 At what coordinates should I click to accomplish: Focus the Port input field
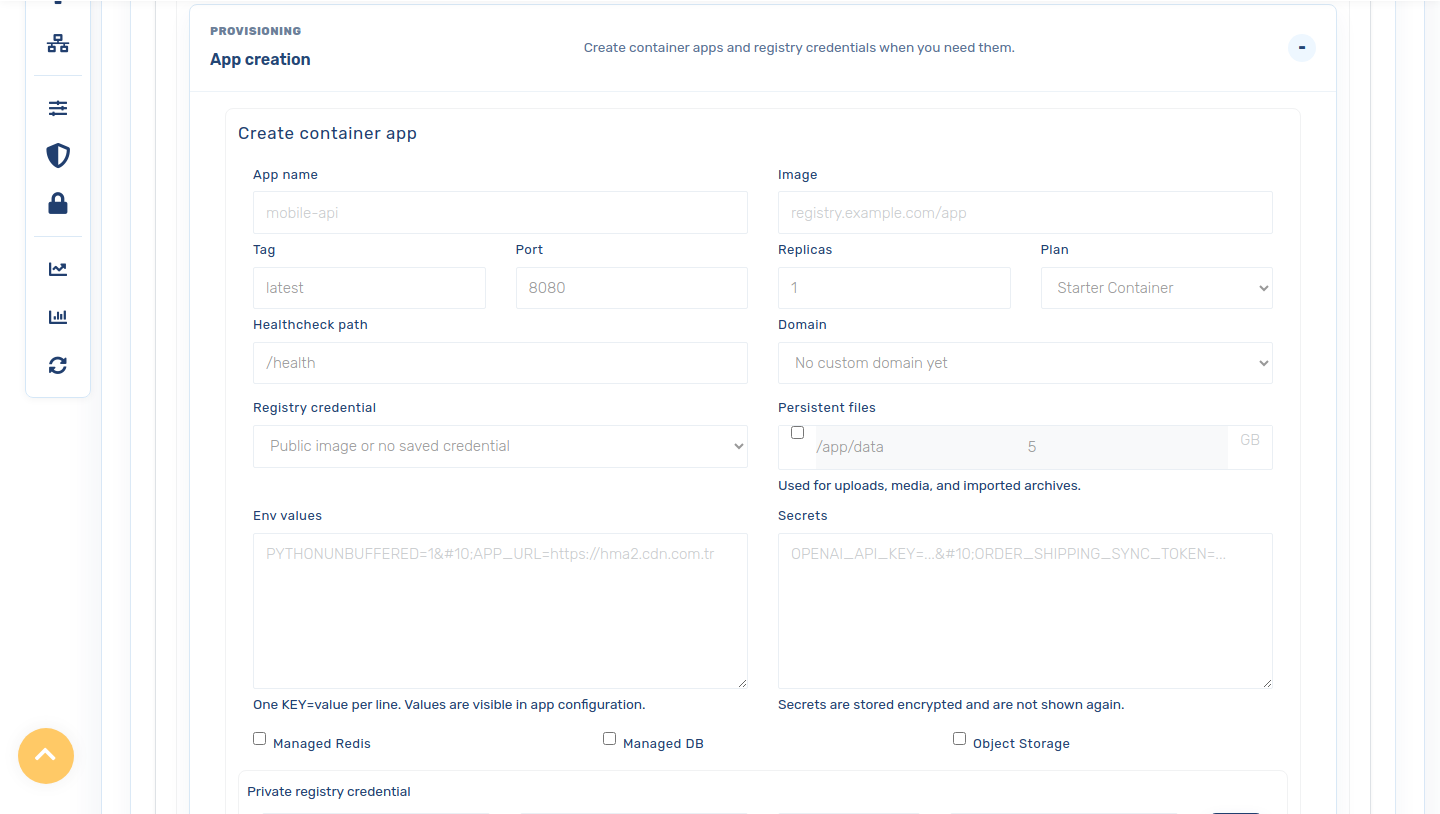[631, 288]
